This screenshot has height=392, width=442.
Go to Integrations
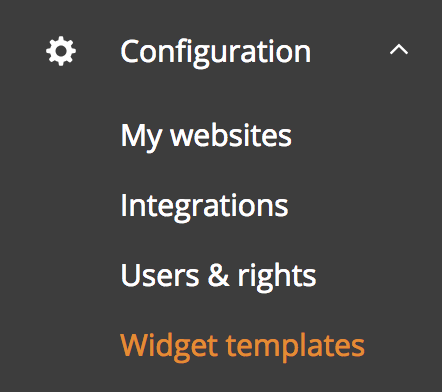point(204,206)
